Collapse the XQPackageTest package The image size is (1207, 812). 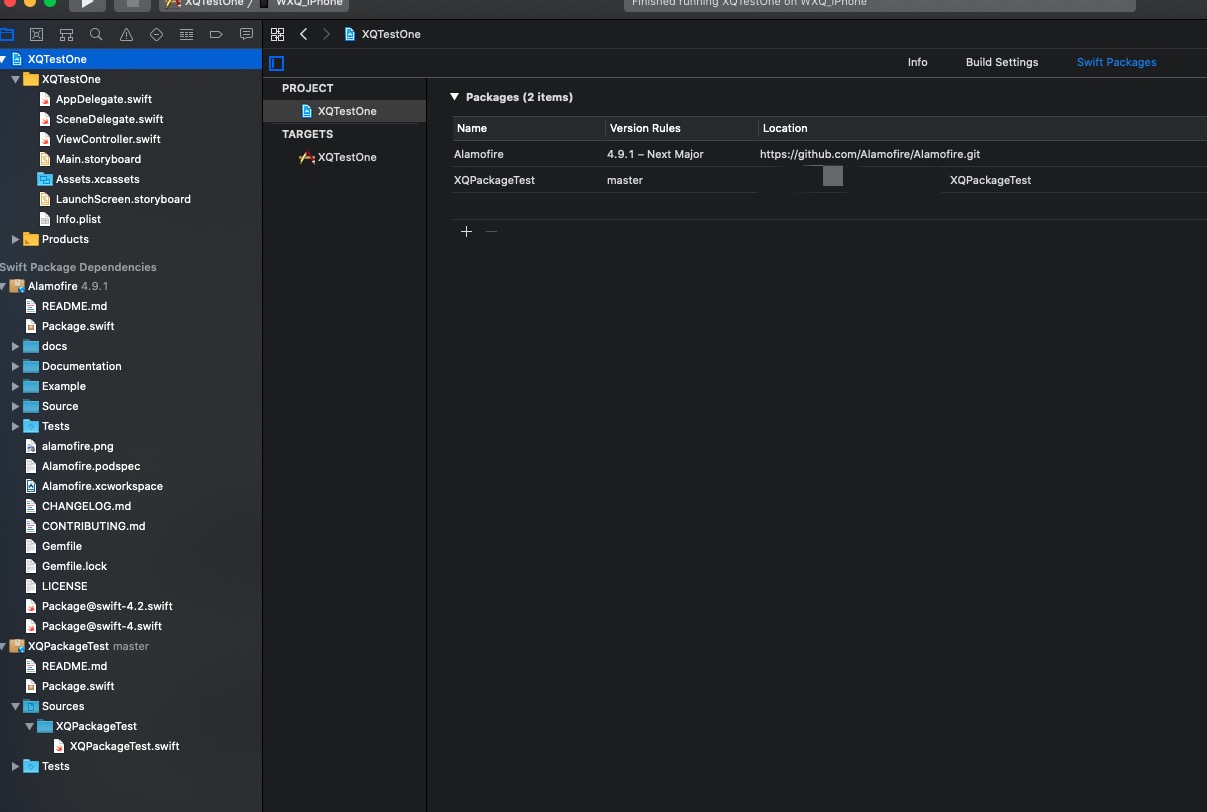pyautogui.click(x=3, y=646)
